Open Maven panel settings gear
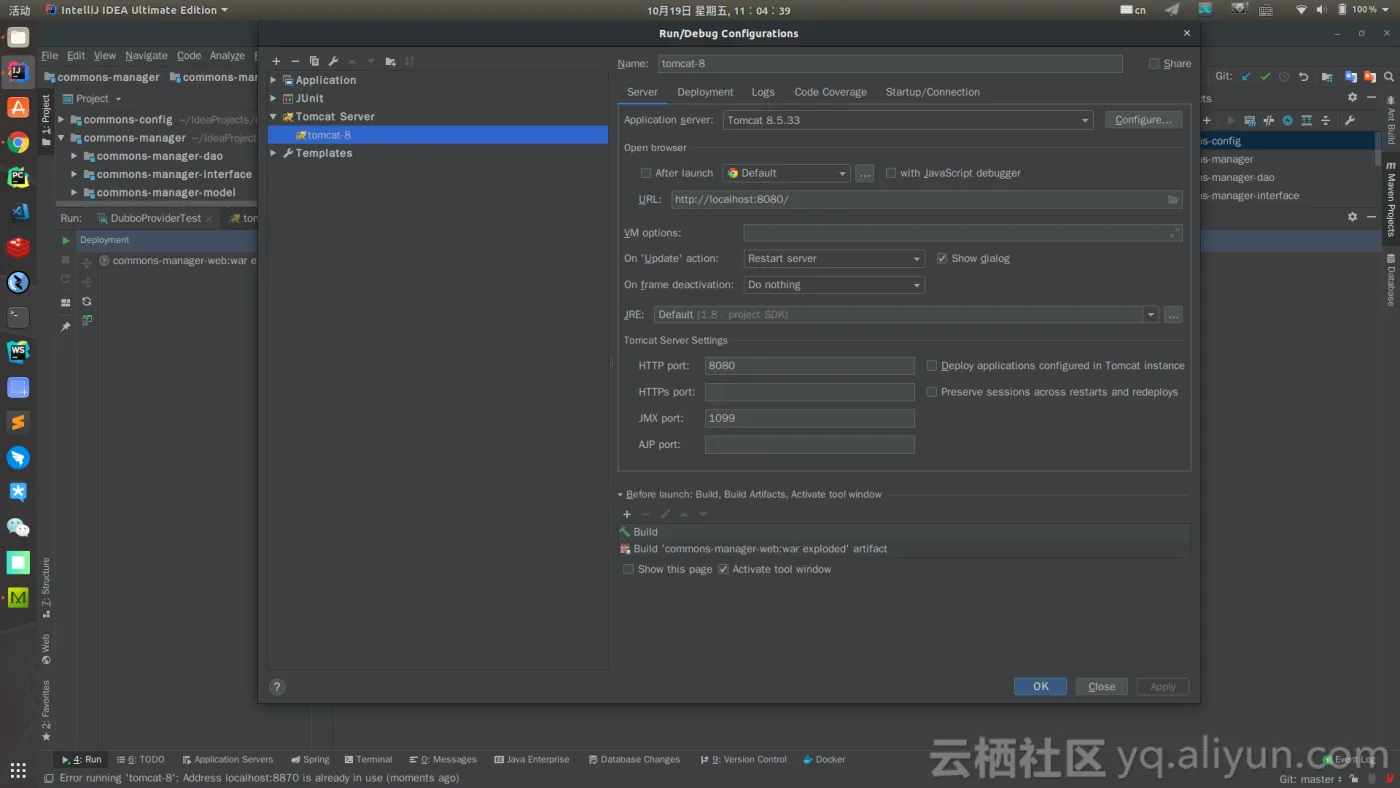Viewport: 1400px width, 788px height. [1353, 98]
